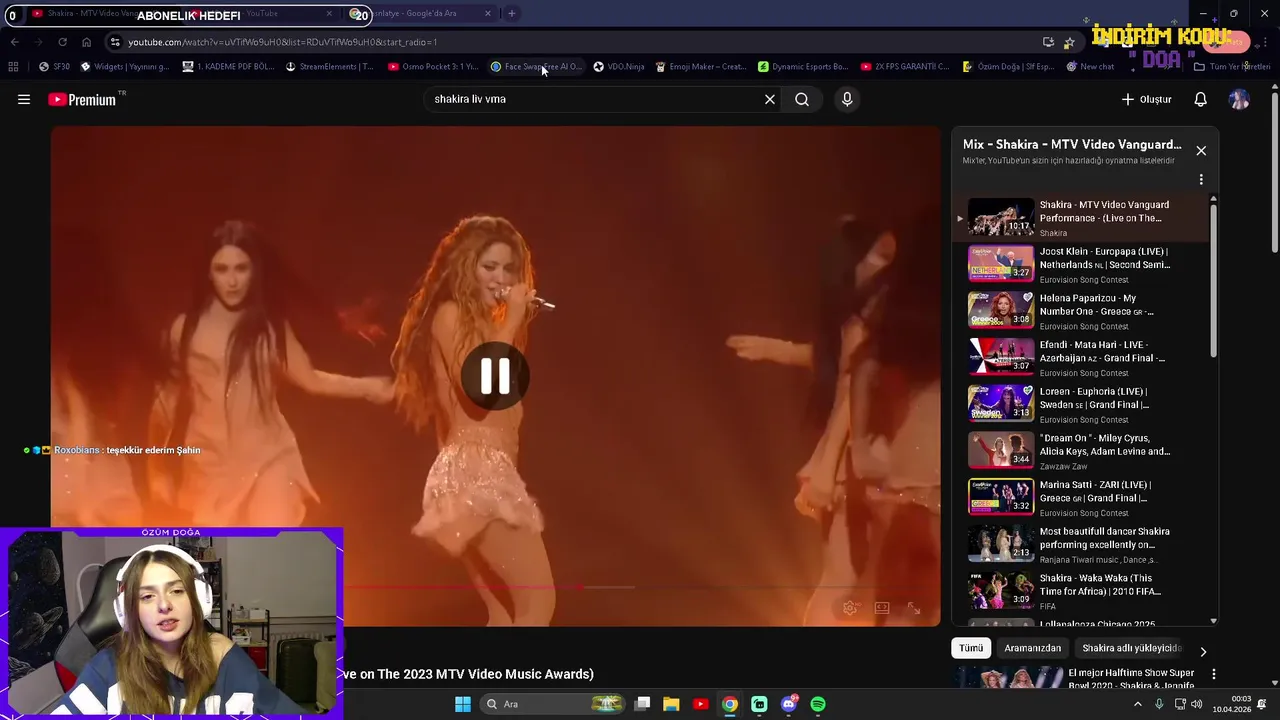The height and width of the screenshot is (720, 1280).
Task: Open player settings gear icon
Action: pos(850,608)
